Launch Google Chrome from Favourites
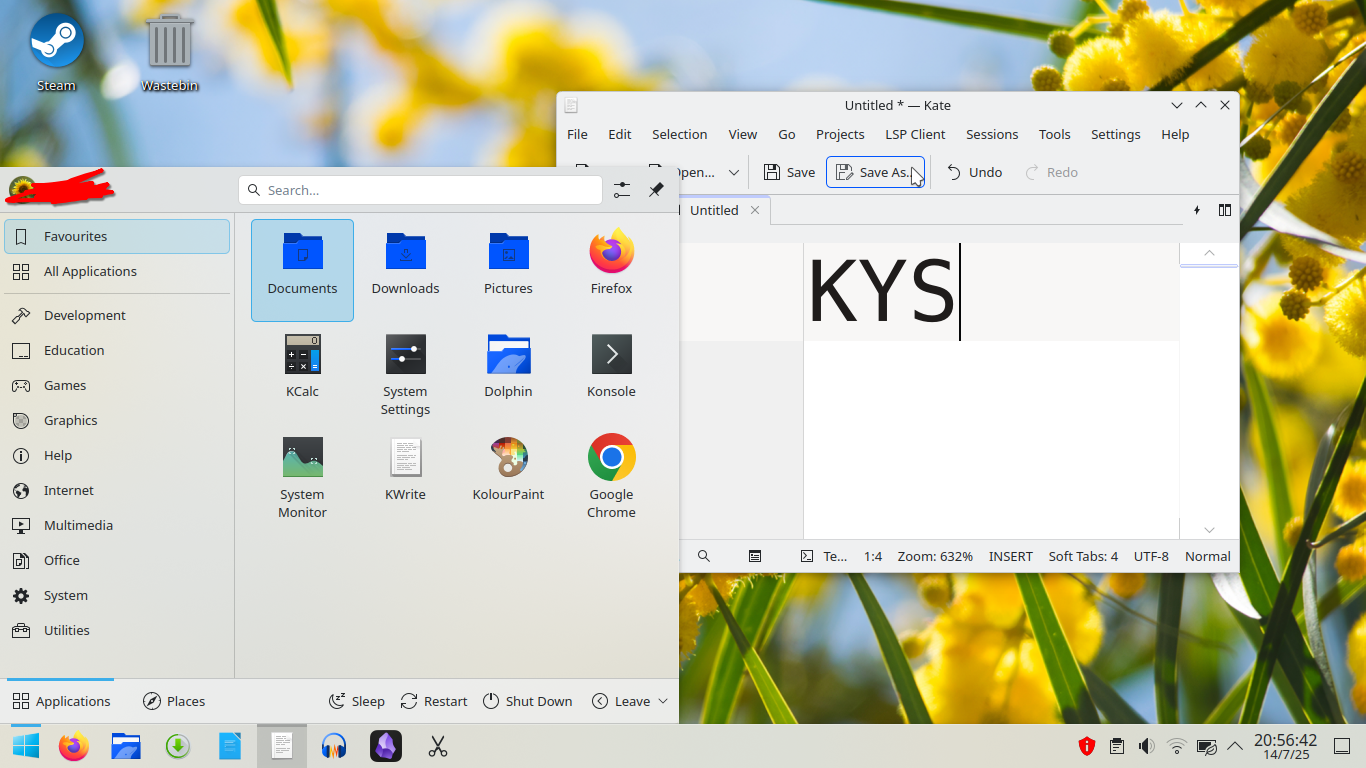This screenshot has height=768, width=1366. coord(611,476)
